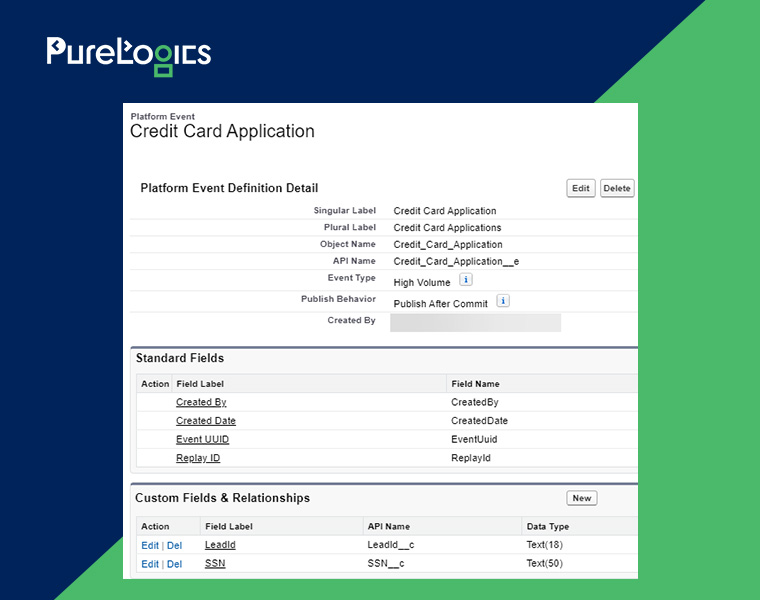Open the Replay ID field link
760x600 pixels.
198,458
